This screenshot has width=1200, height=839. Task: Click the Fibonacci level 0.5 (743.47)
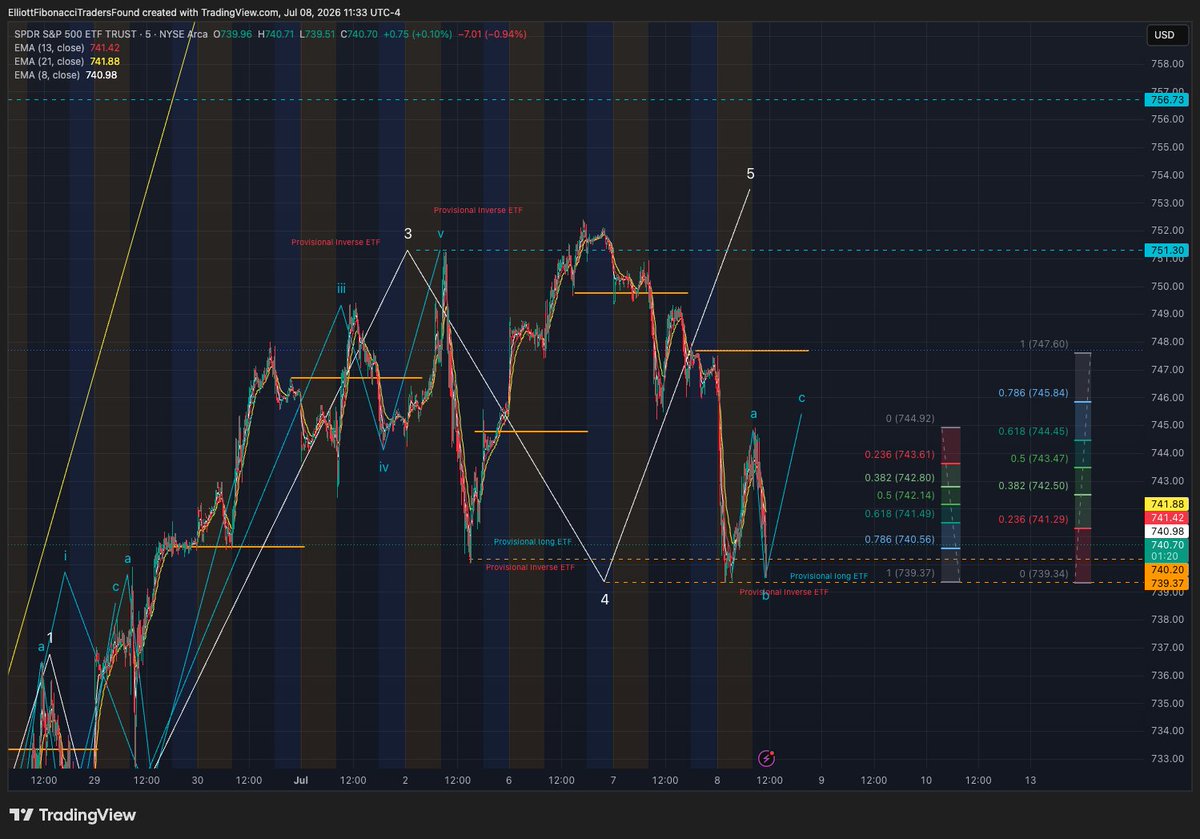click(1040, 459)
